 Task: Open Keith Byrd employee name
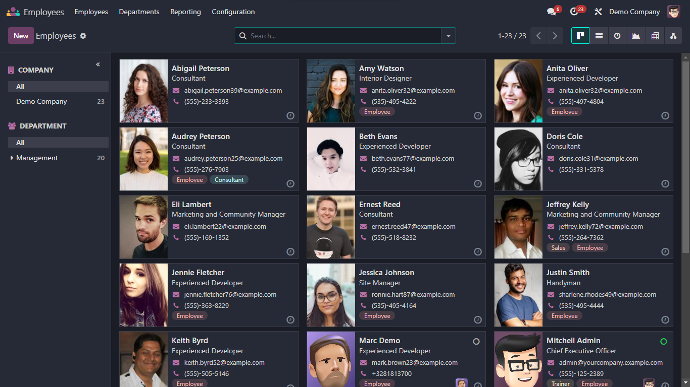(190, 340)
